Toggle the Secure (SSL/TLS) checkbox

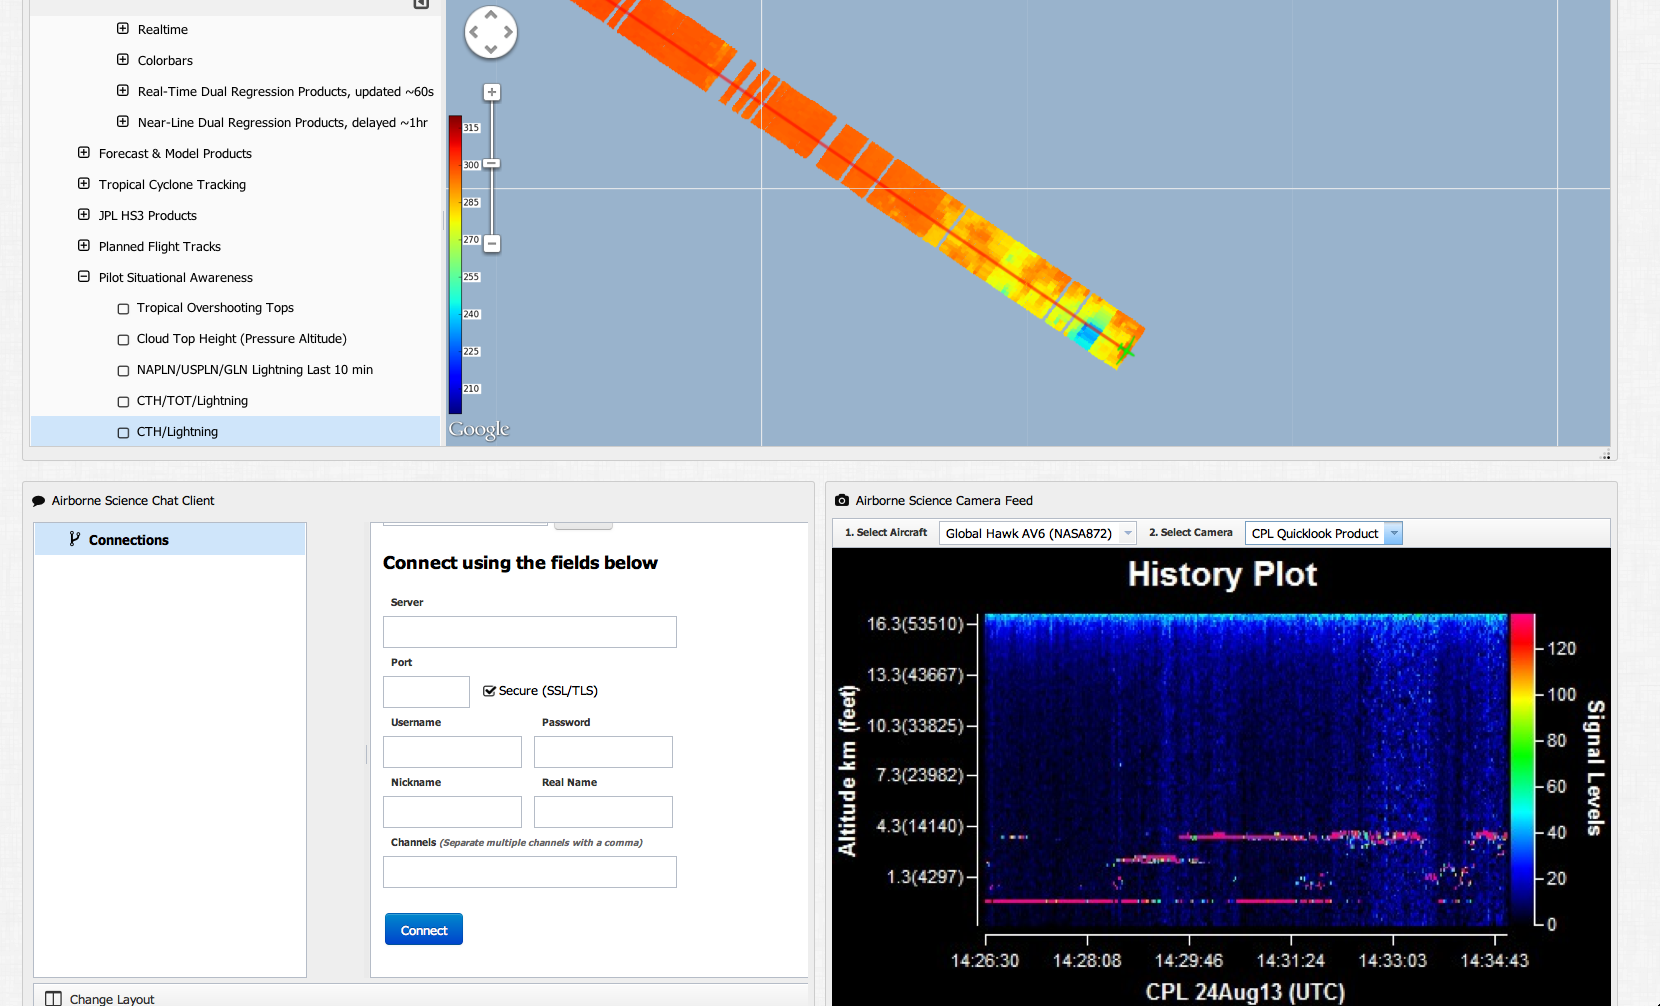click(x=489, y=691)
